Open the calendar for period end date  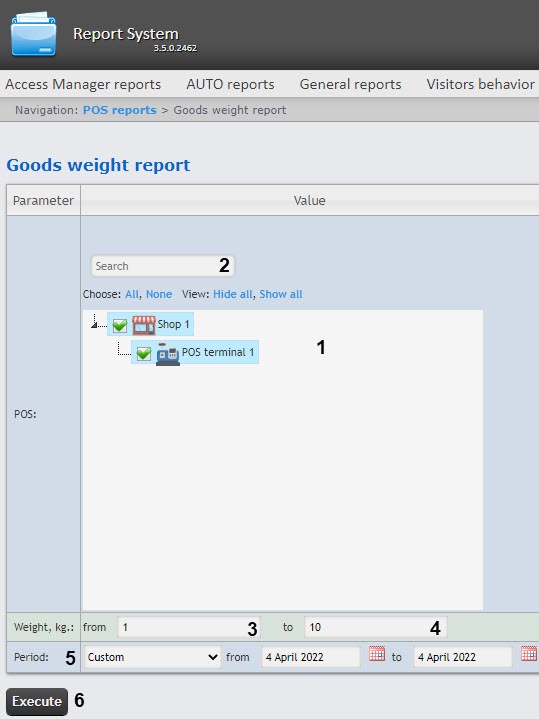[528, 653]
